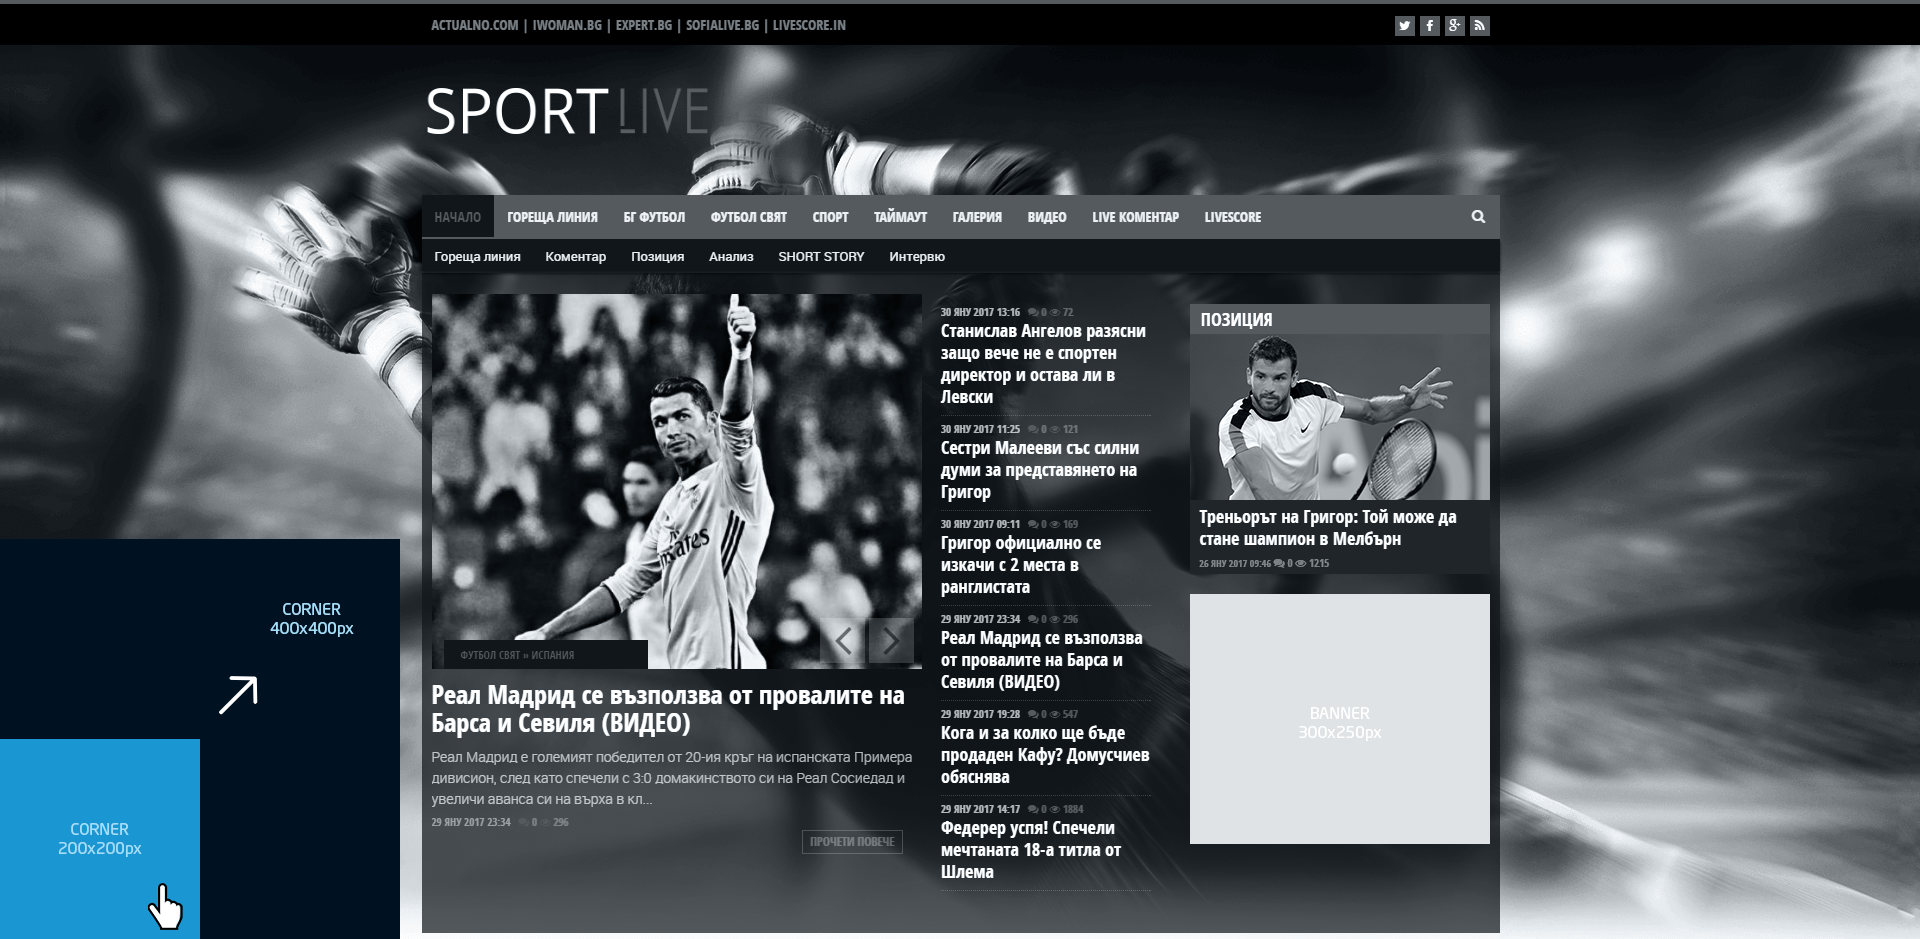This screenshot has height=939, width=1920.
Task: Open the Twitter social icon
Action: pyautogui.click(x=1404, y=26)
